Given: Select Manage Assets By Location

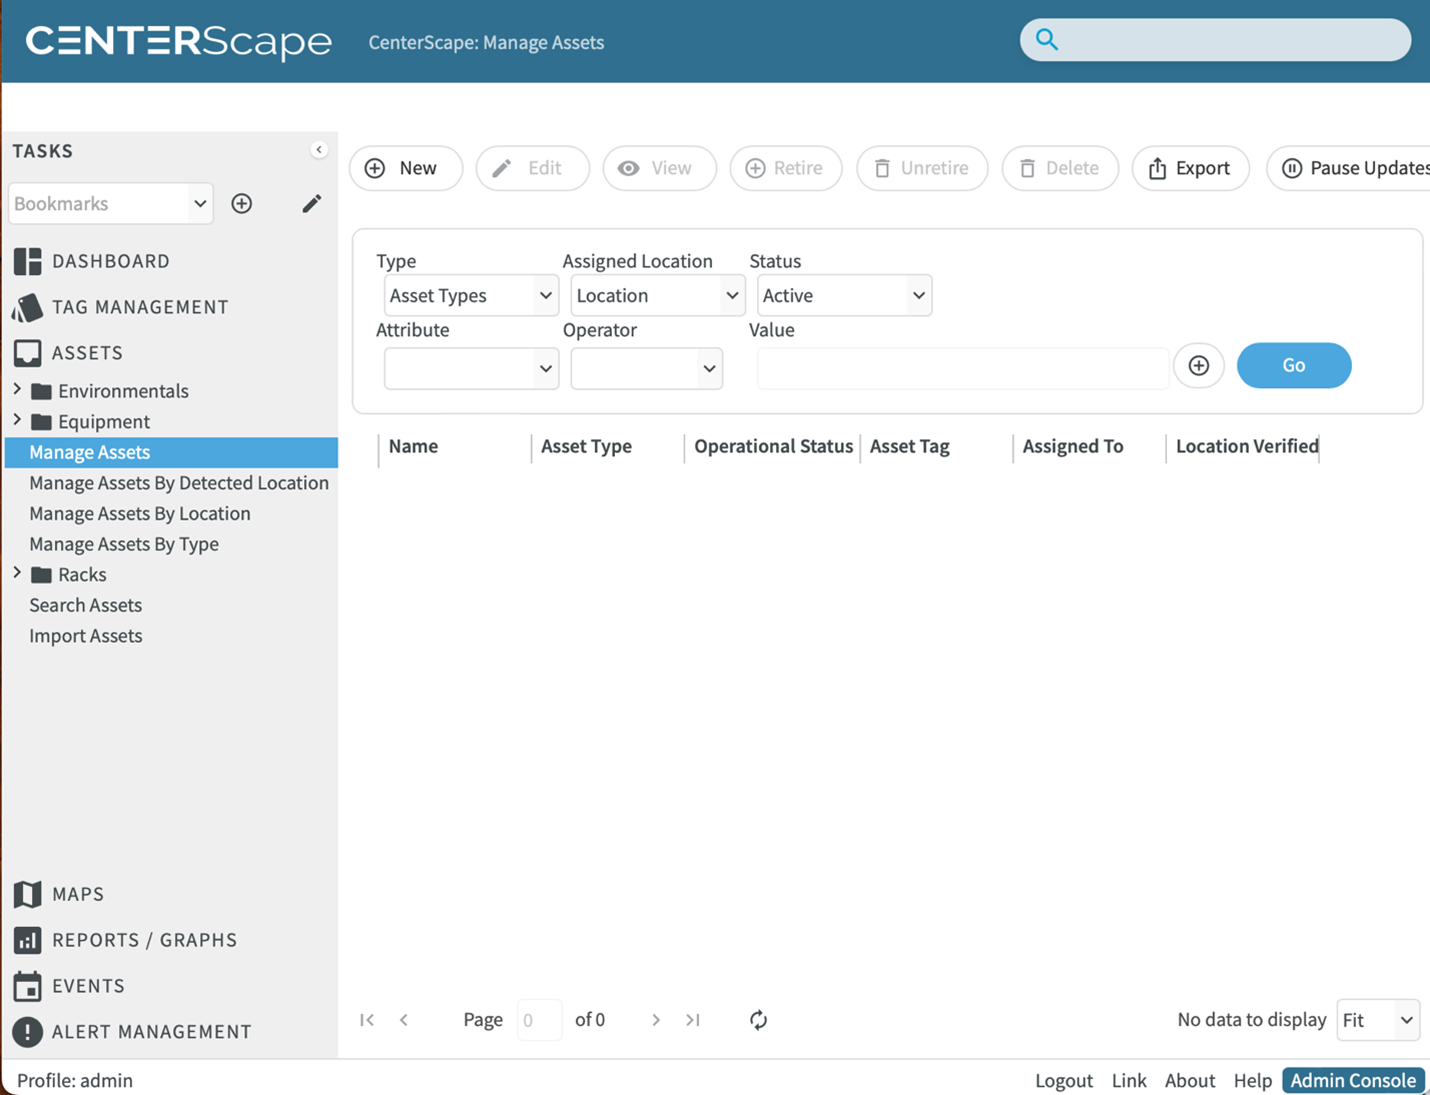Looking at the screenshot, I should coord(140,513).
